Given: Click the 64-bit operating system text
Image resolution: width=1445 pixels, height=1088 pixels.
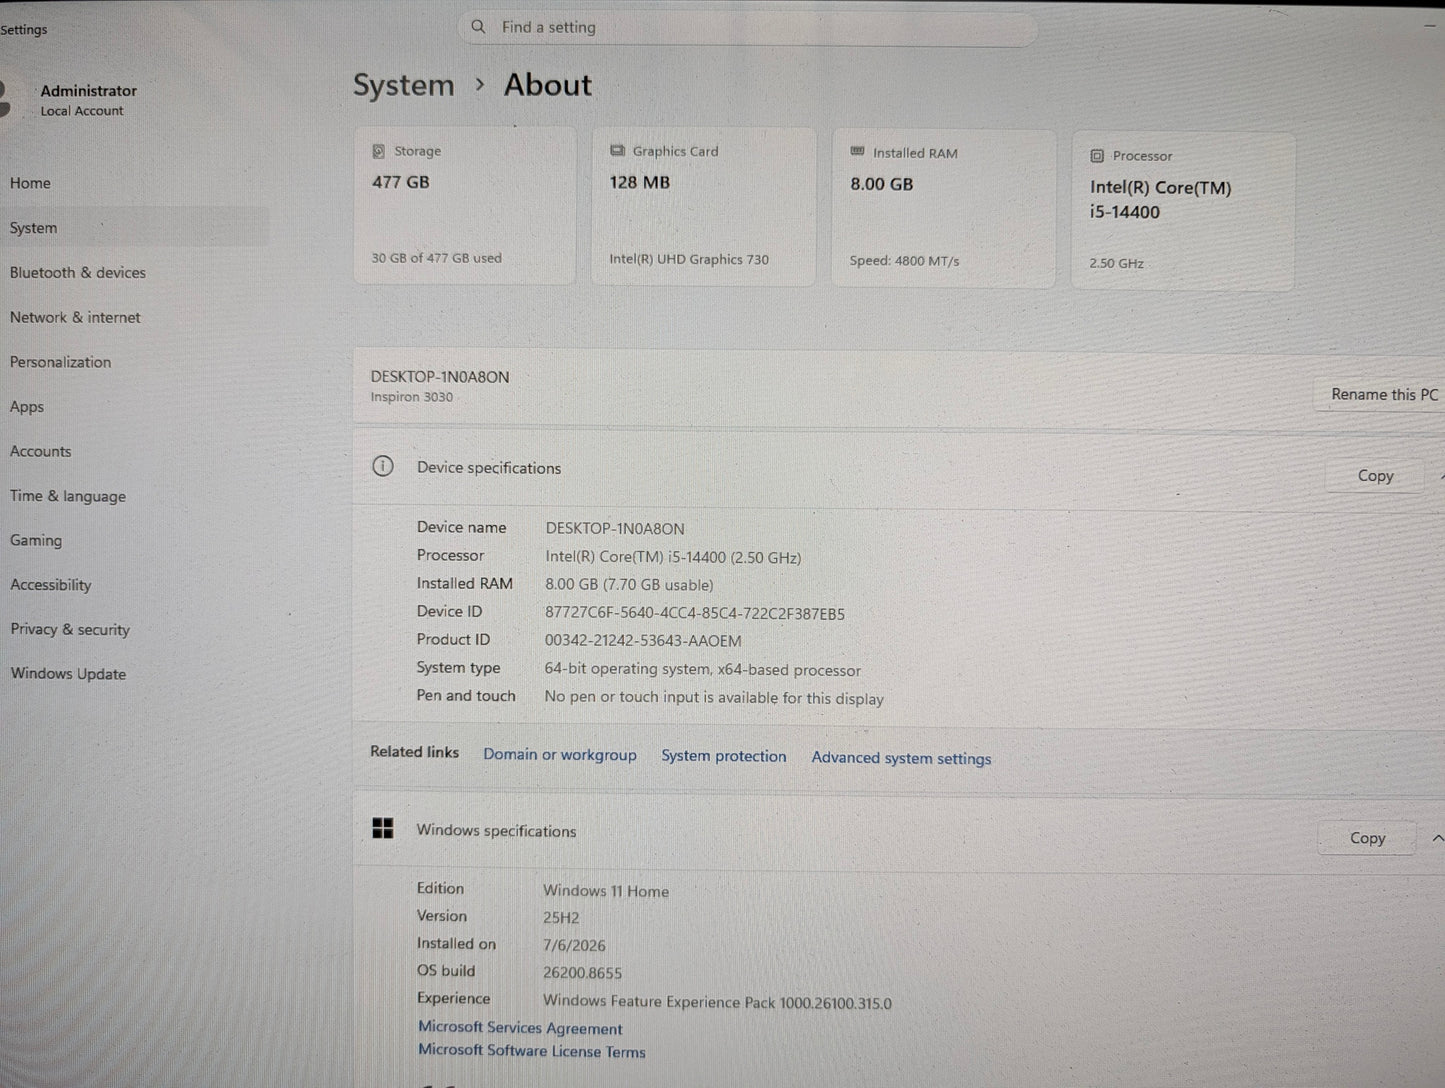Looking at the screenshot, I should point(702,669).
